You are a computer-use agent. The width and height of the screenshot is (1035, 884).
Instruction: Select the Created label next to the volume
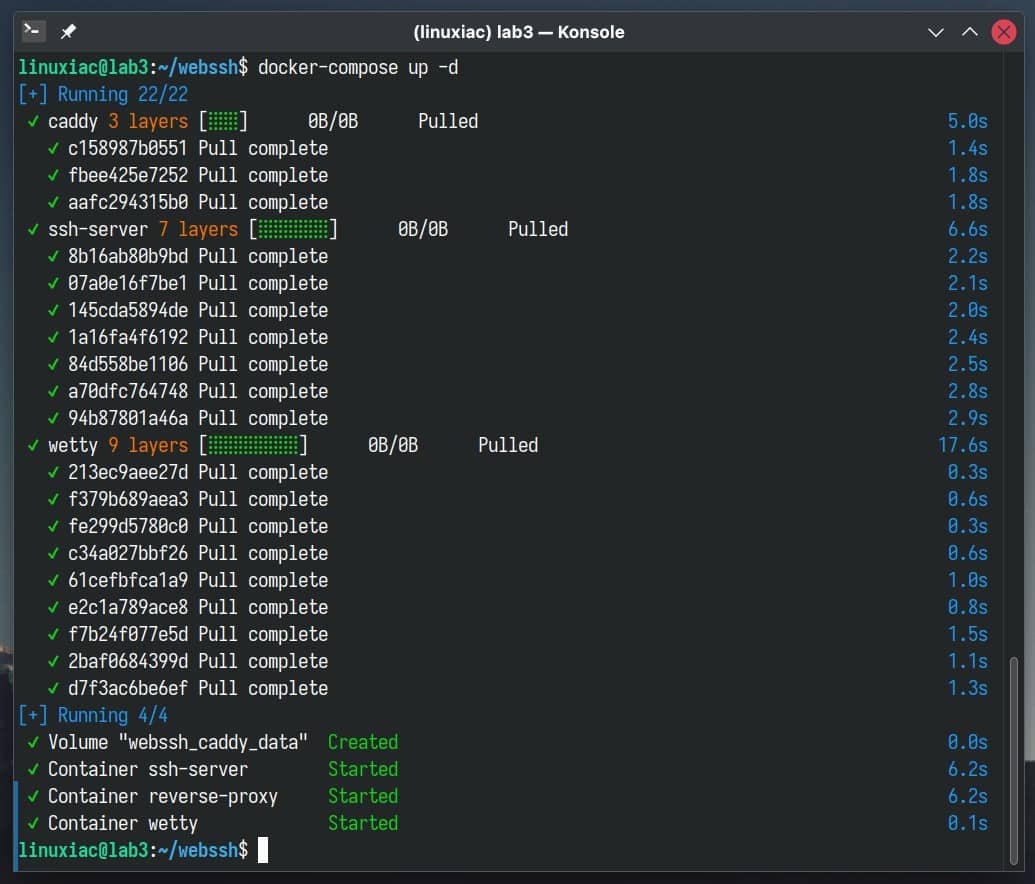(363, 742)
